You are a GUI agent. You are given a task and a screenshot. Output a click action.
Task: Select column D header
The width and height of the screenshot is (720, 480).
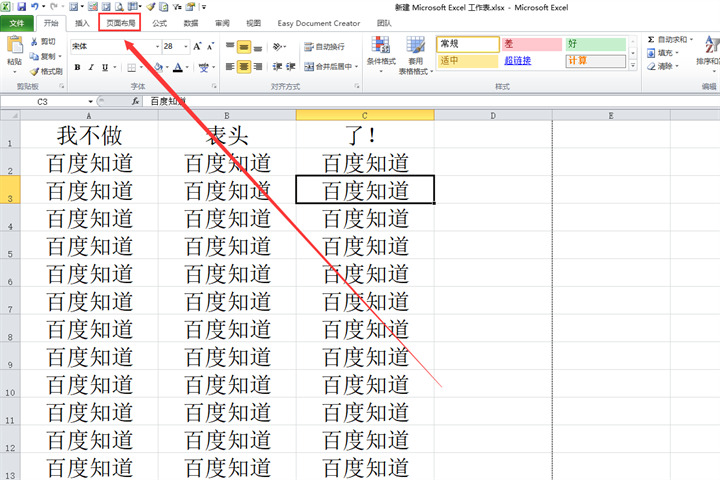(x=493, y=115)
